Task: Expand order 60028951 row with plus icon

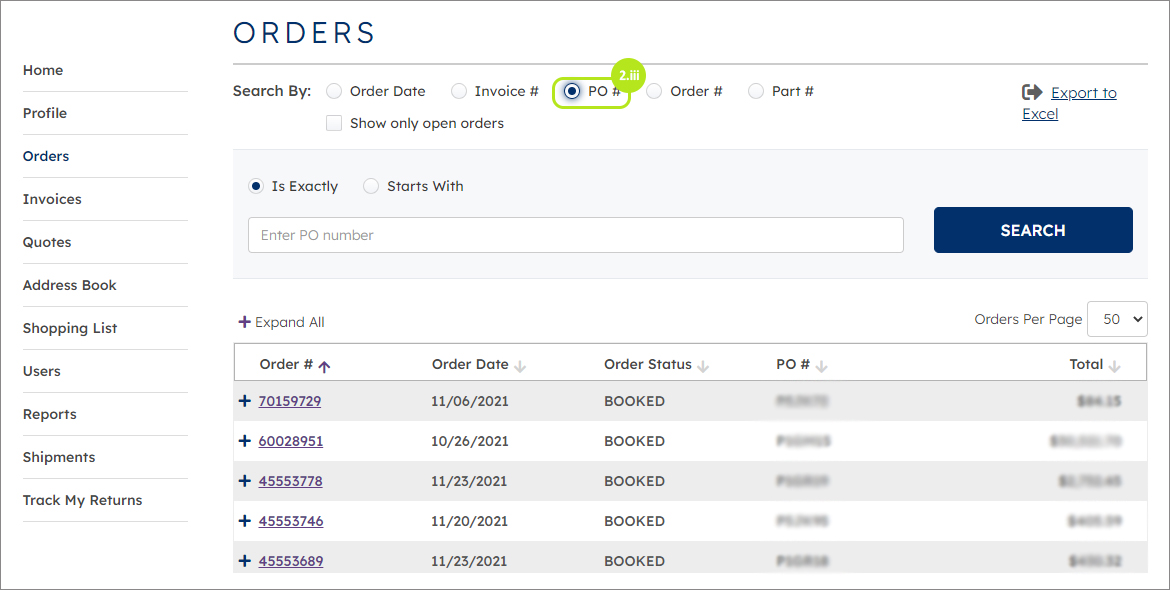Action: (244, 441)
